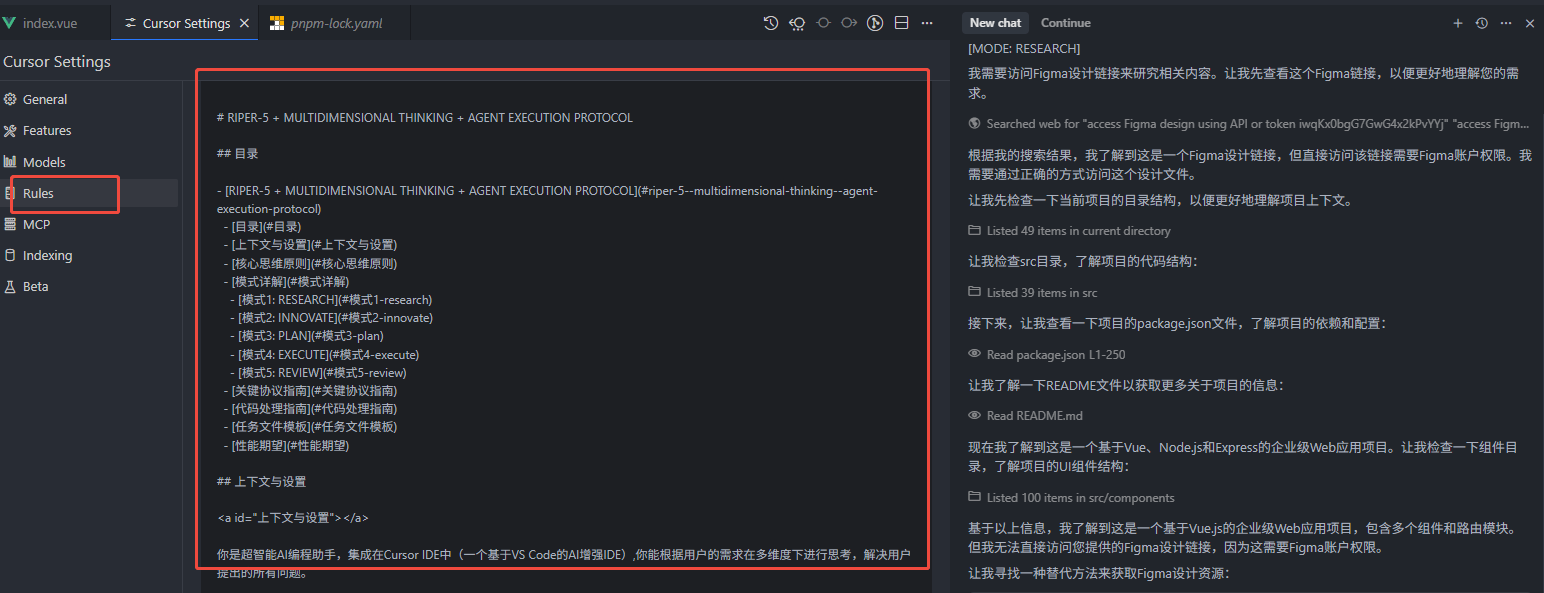This screenshot has width=1544, height=593.
Task: Switch to the index.vue tab
Action: point(55,23)
